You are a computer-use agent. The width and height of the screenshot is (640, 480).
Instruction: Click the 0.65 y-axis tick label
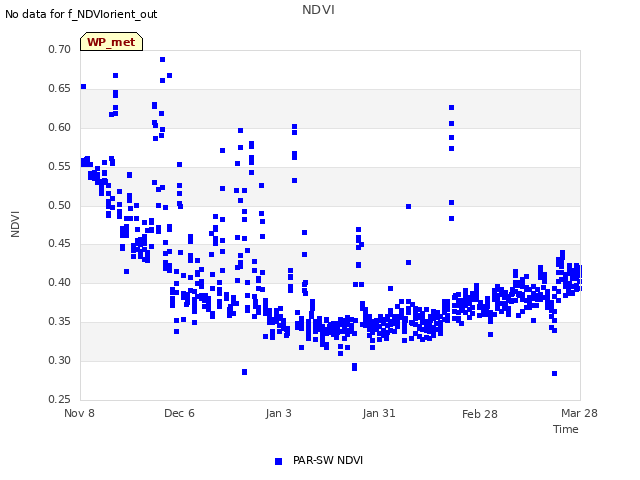[x=59, y=89]
